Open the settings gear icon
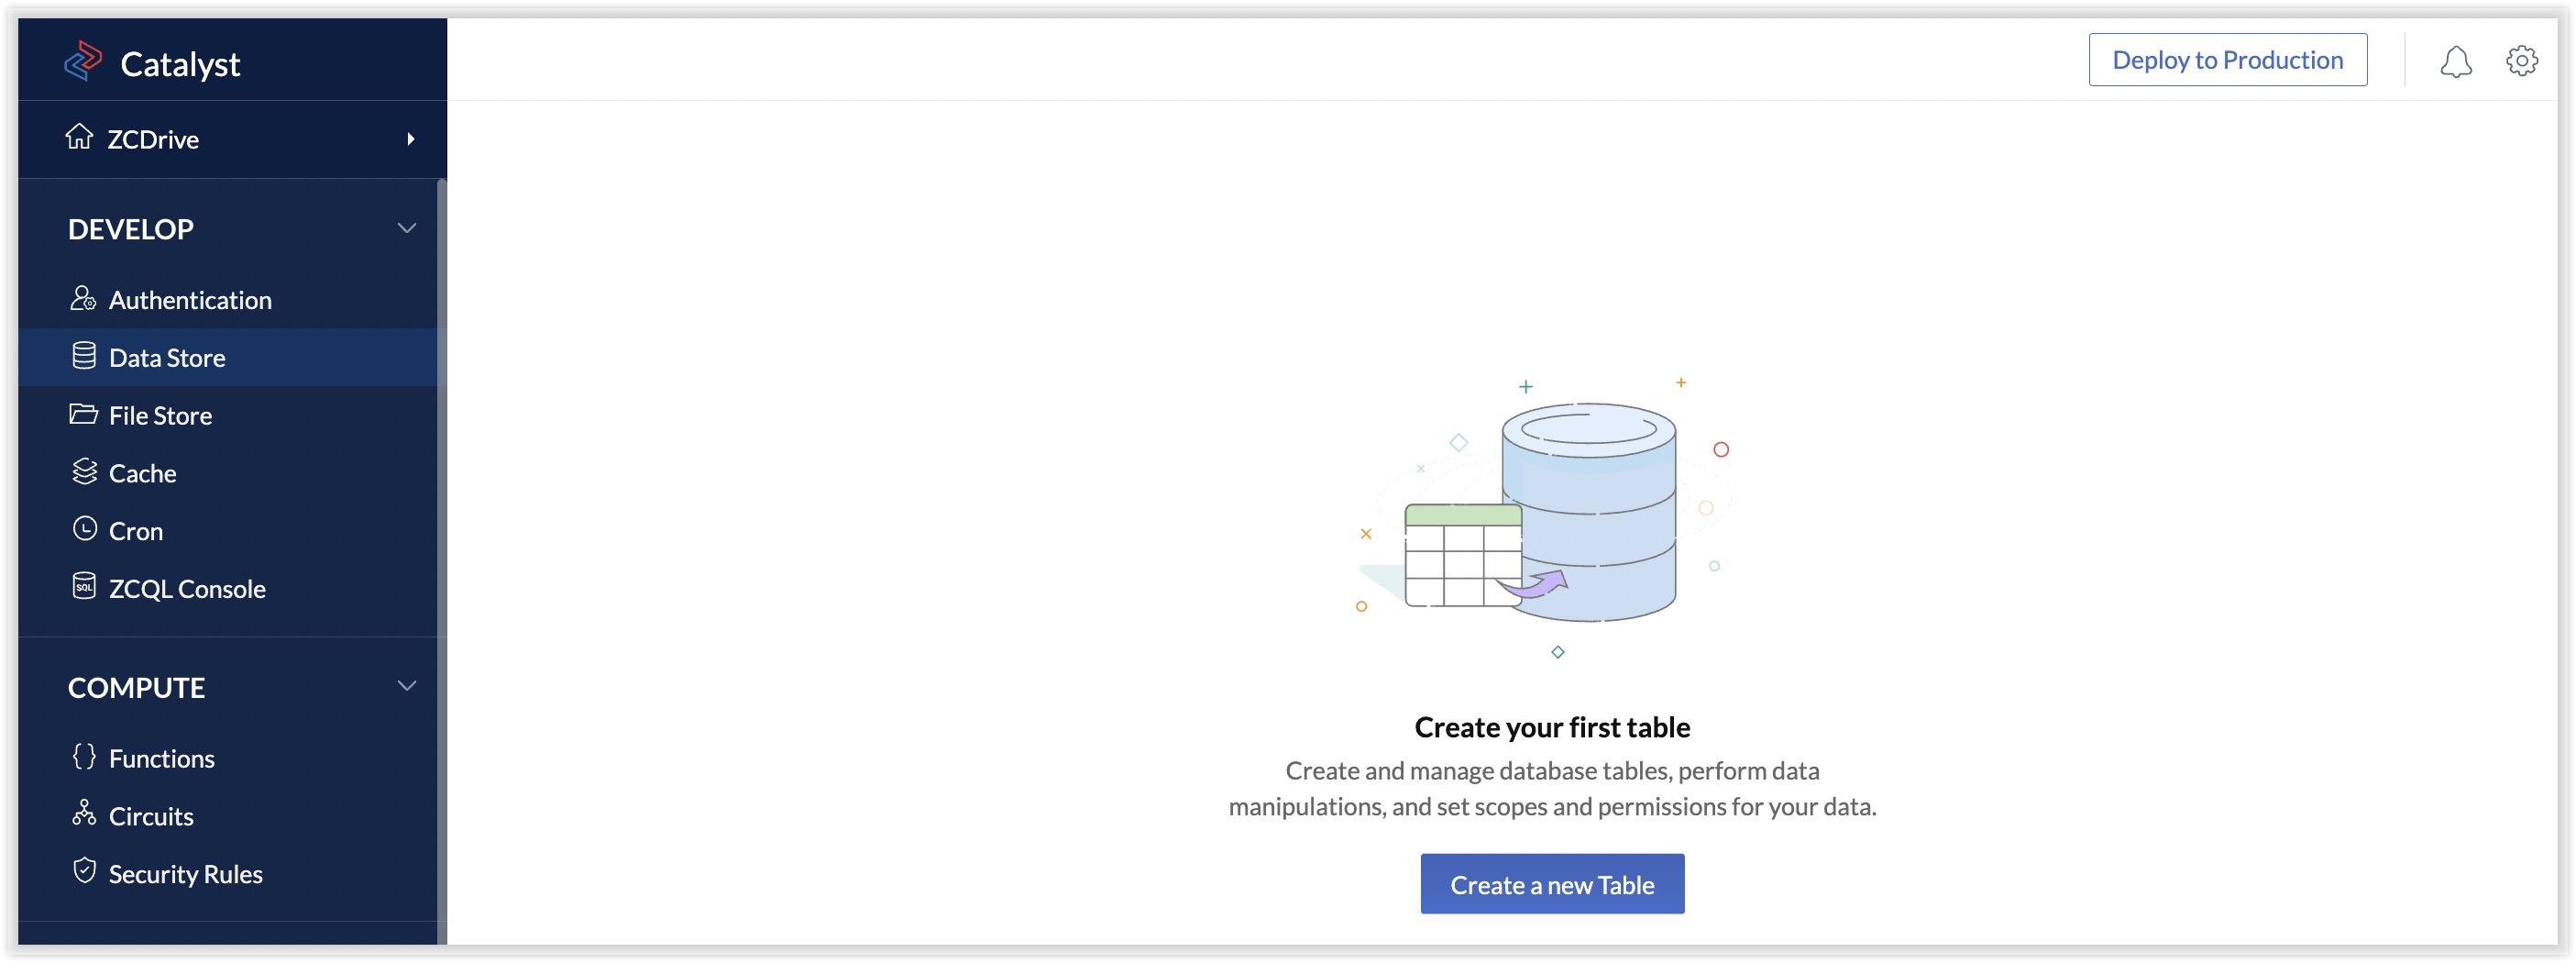This screenshot has width=2576, height=963. click(2521, 61)
